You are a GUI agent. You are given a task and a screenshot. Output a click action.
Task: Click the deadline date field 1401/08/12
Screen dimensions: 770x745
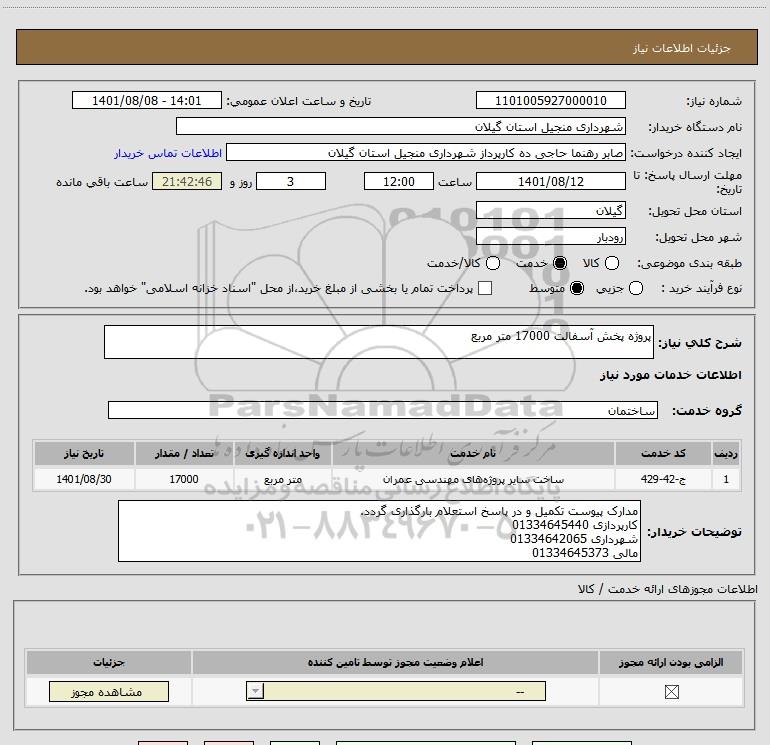550,182
